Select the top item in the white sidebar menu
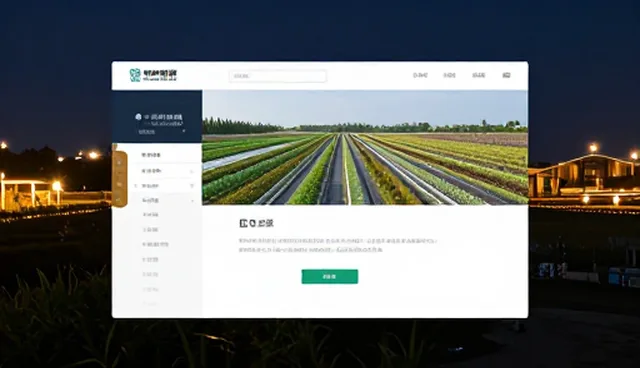Image resolution: width=640 pixels, height=368 pixels. 151,155
